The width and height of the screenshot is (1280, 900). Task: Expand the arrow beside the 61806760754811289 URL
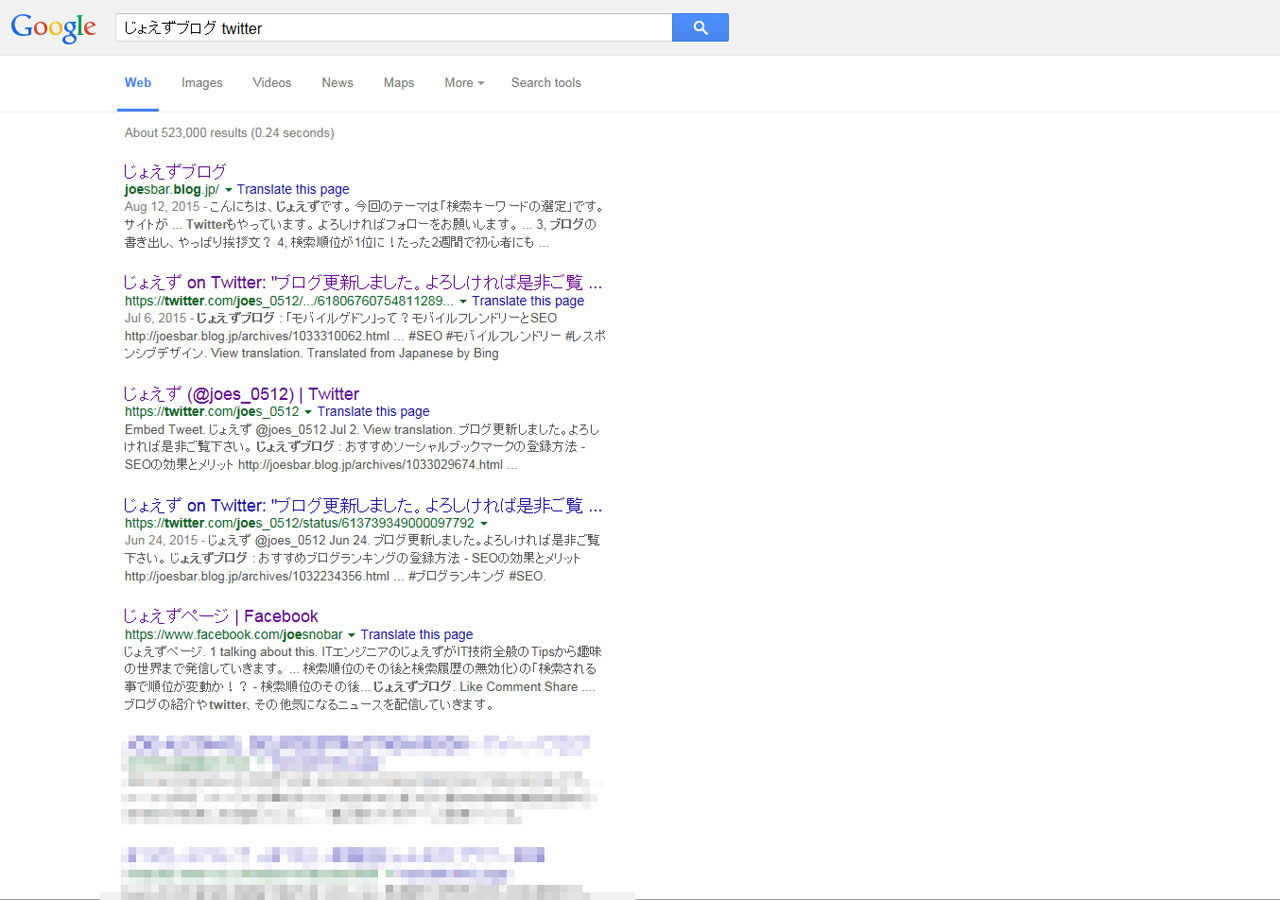coord(463,301)
